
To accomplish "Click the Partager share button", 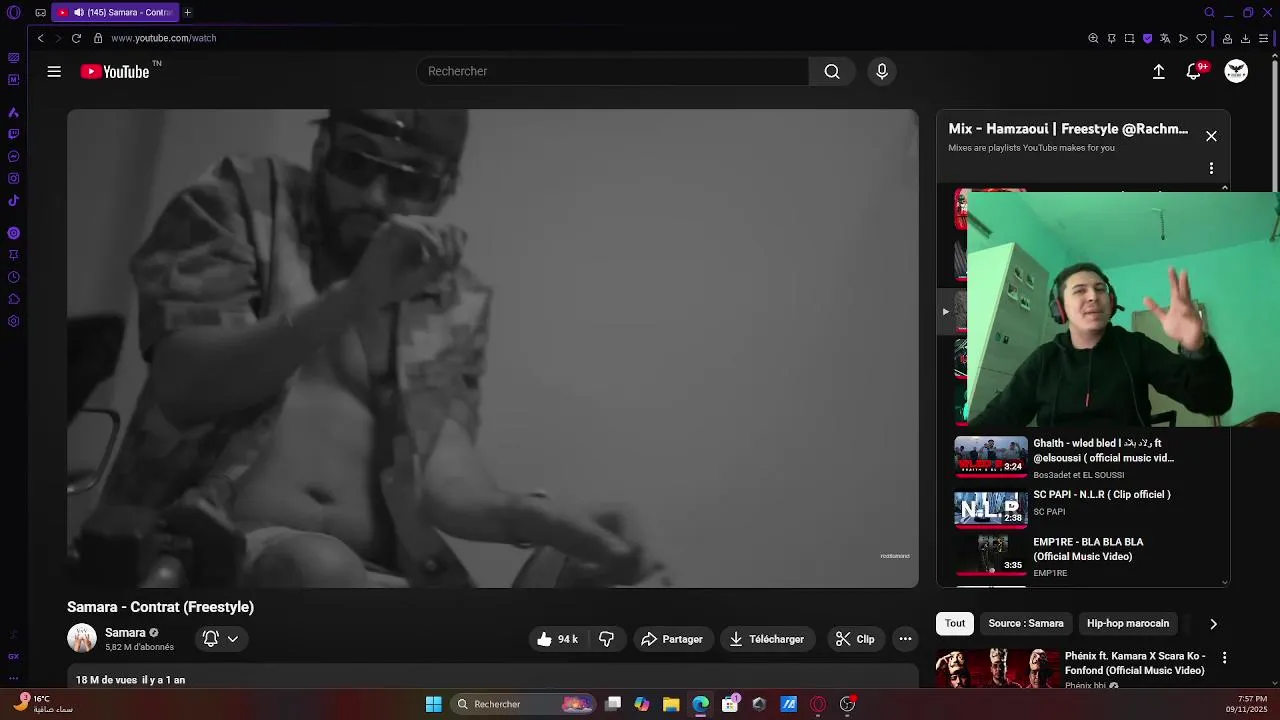I will [672, 639].
